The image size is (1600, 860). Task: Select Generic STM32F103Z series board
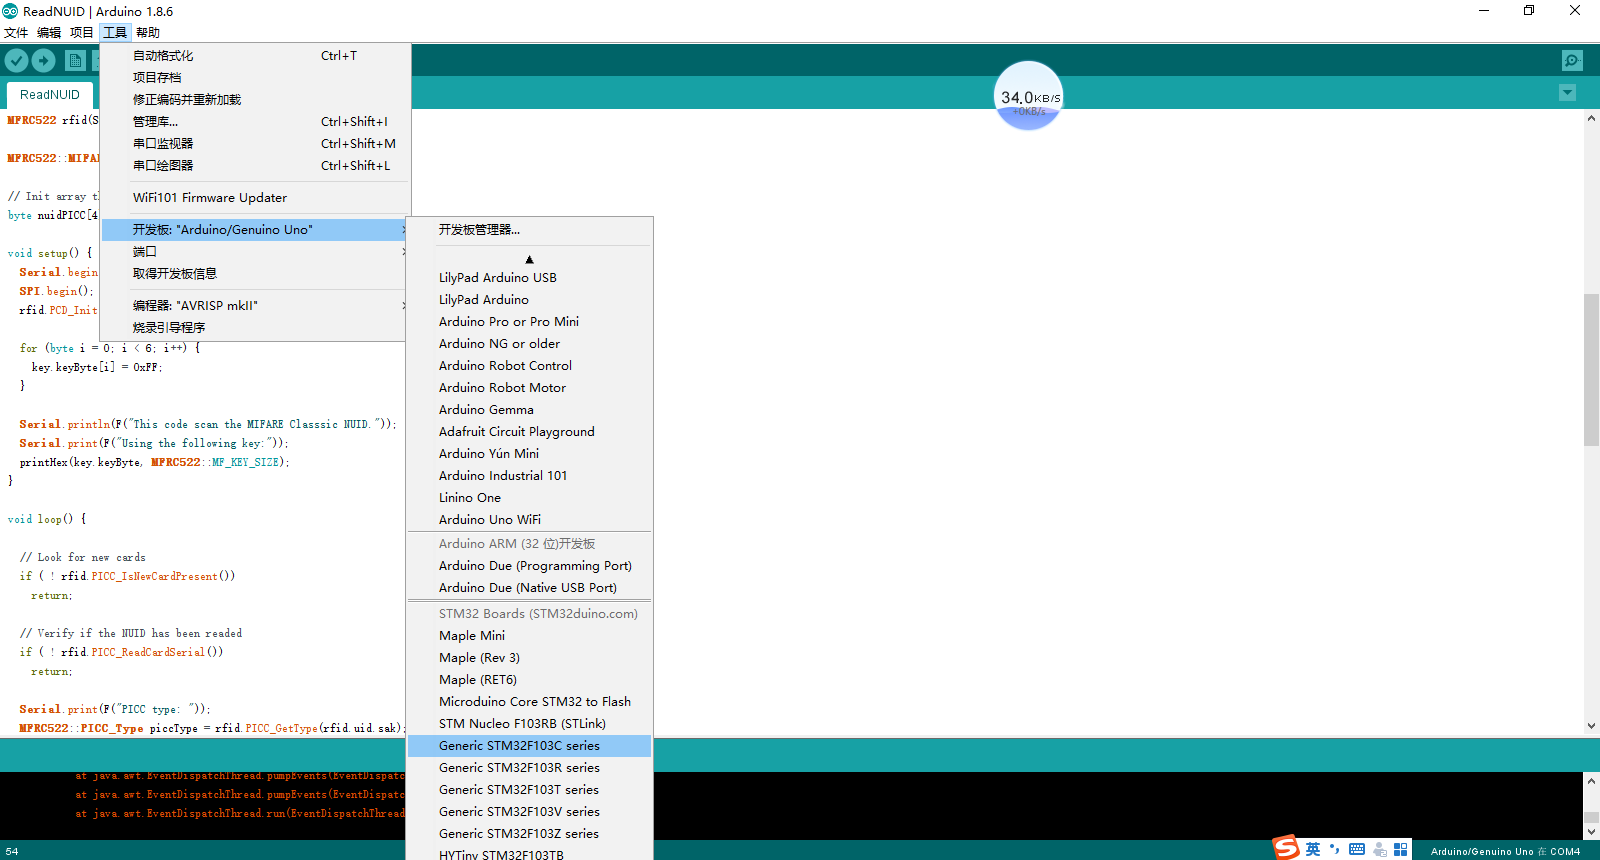click(x=529, y=834)
